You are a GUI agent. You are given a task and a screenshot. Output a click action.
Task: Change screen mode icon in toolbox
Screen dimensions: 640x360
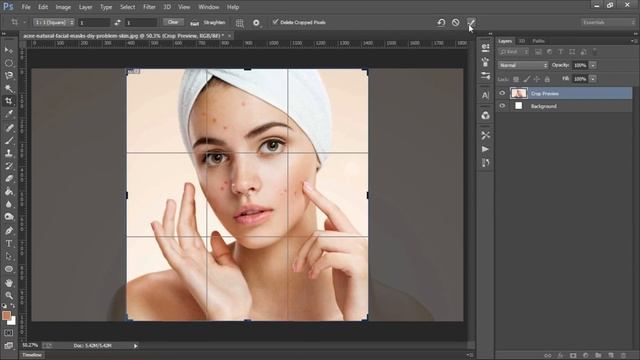click(9, 346)
